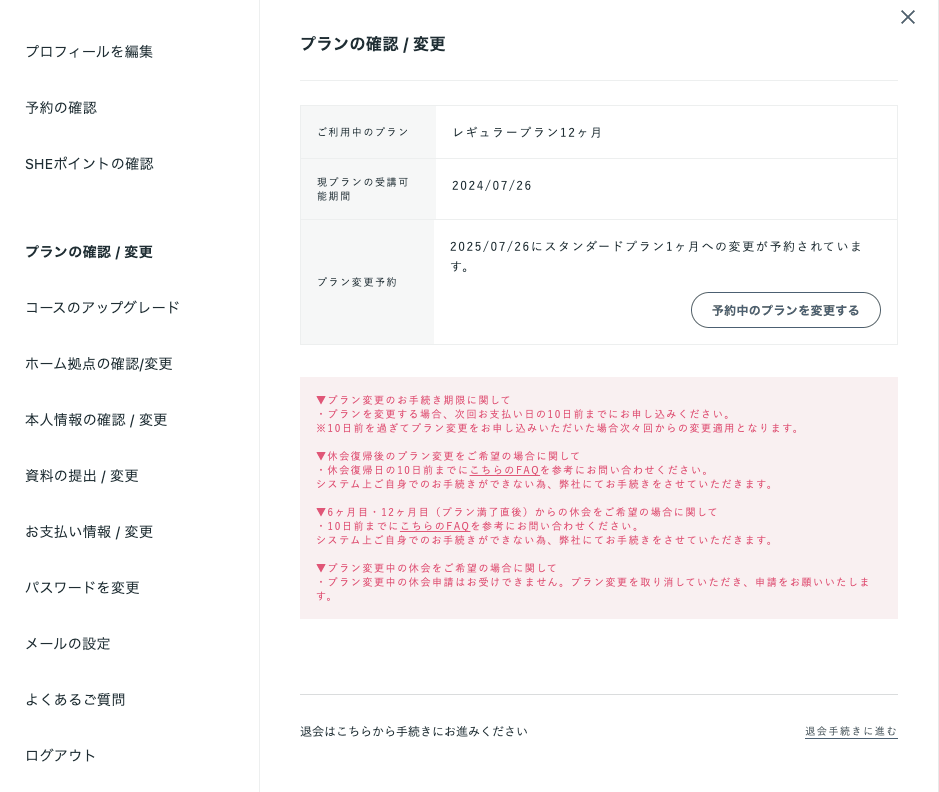Open SHEポイントの確認 menu item

pyautogui.click(x=89, y=163)
